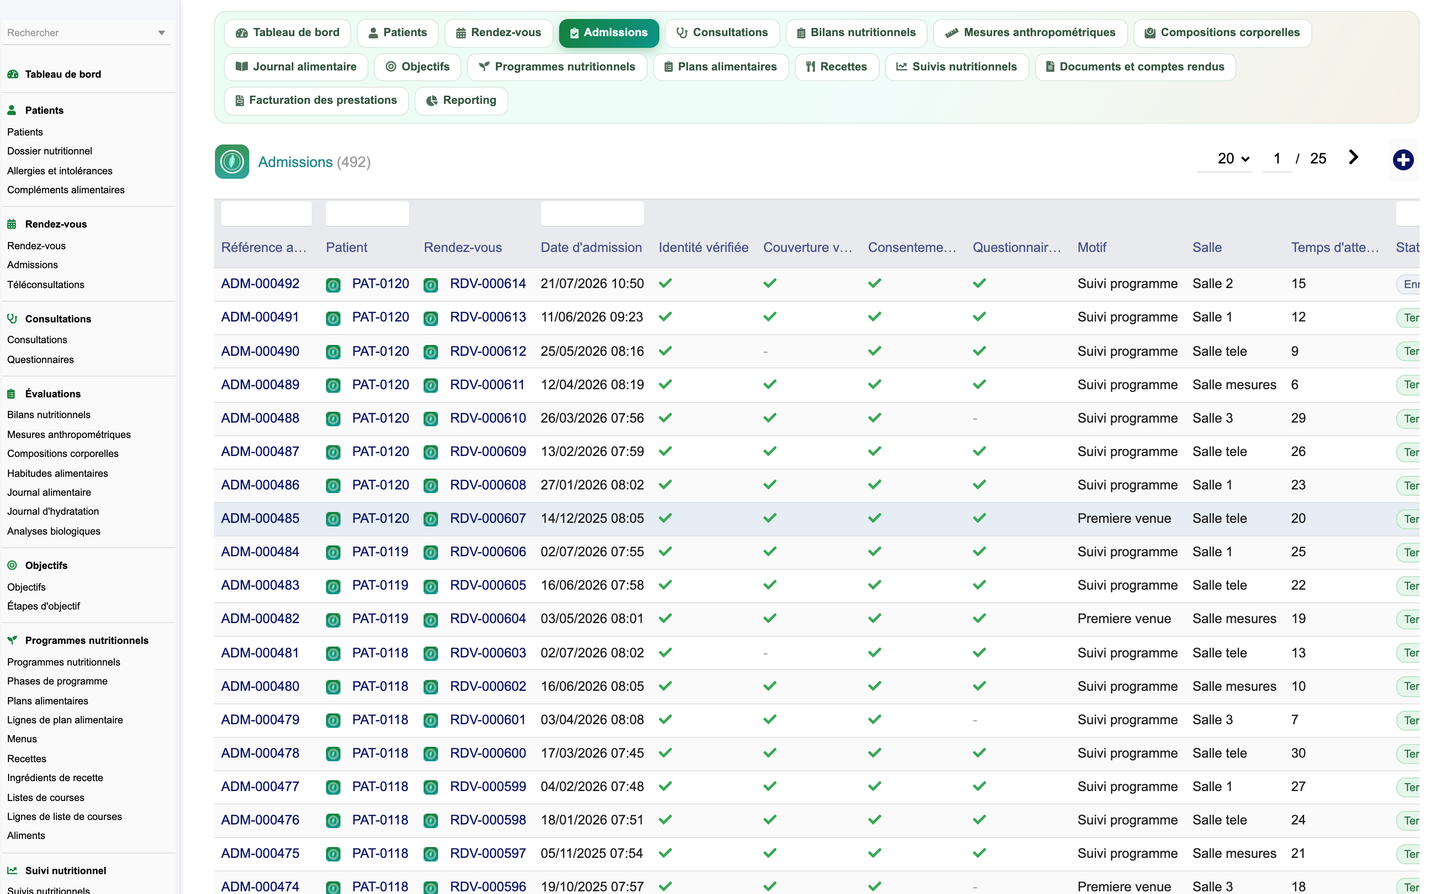Click patient icon in ADM-000488 row

coord(333,419)
